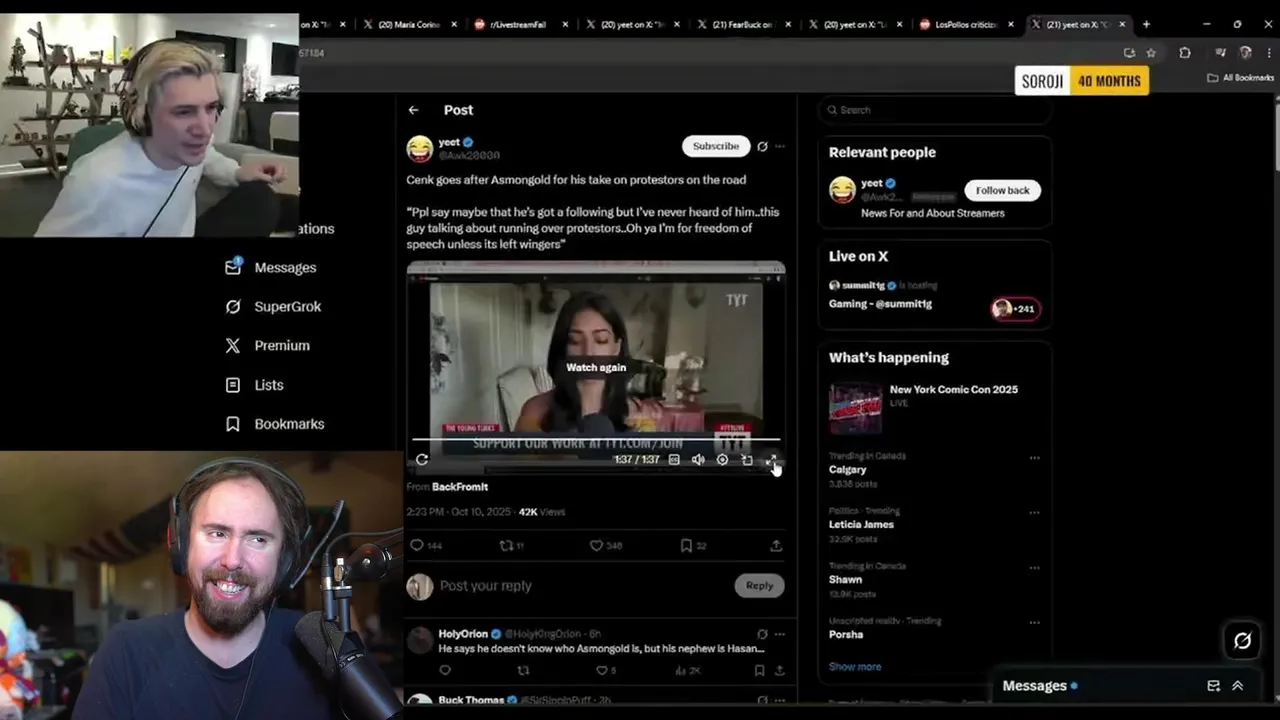
Task: Click Follow back for yeet
Action: pos(1002,190)
